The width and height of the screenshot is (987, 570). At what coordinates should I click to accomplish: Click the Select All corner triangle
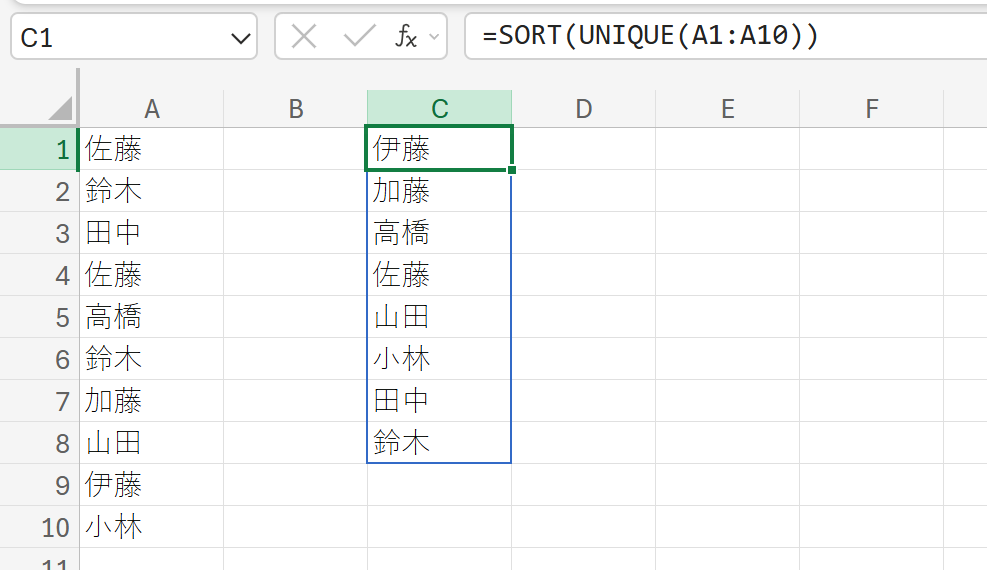(61, 108)
